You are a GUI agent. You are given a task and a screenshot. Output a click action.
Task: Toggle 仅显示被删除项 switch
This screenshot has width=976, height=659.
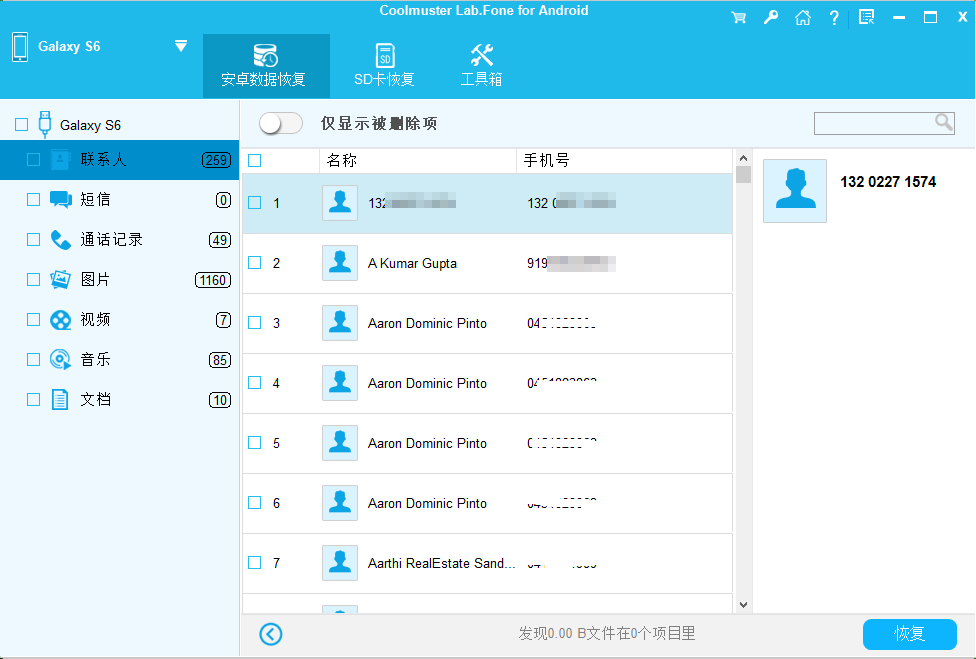[281, 123]
